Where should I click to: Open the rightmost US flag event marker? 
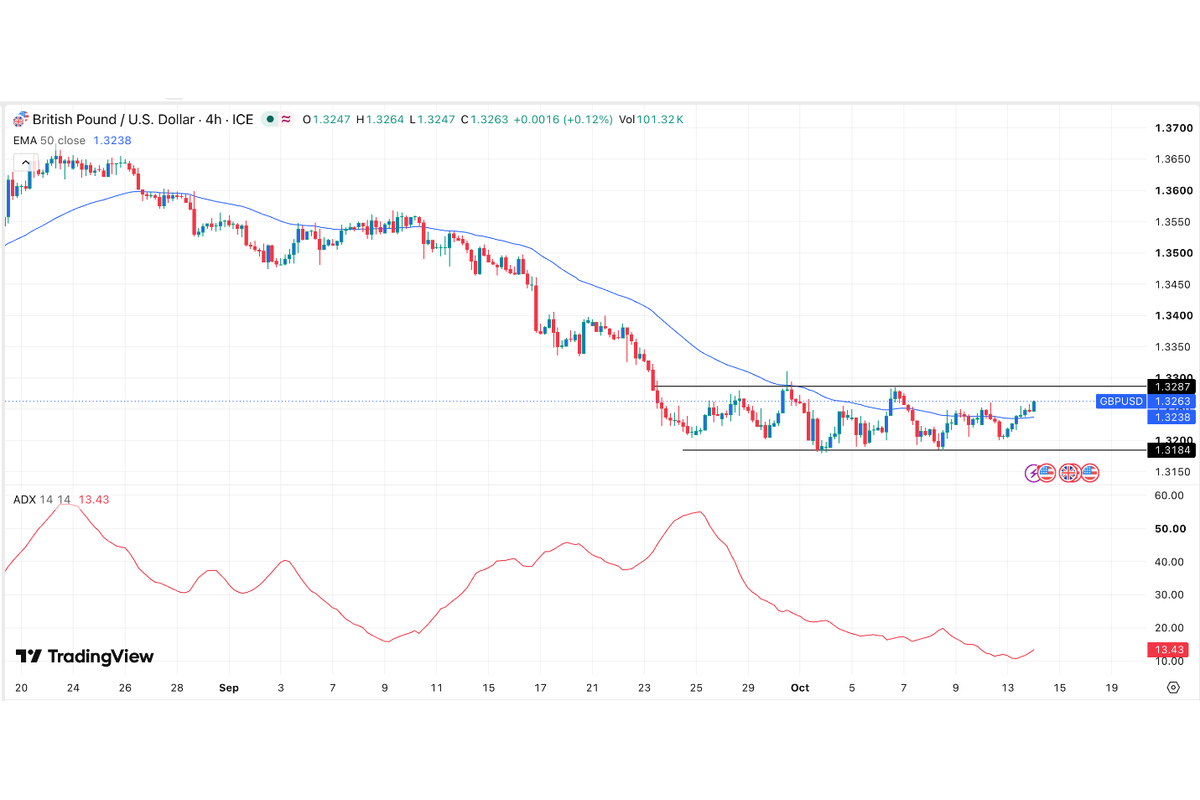[1090, 472]
